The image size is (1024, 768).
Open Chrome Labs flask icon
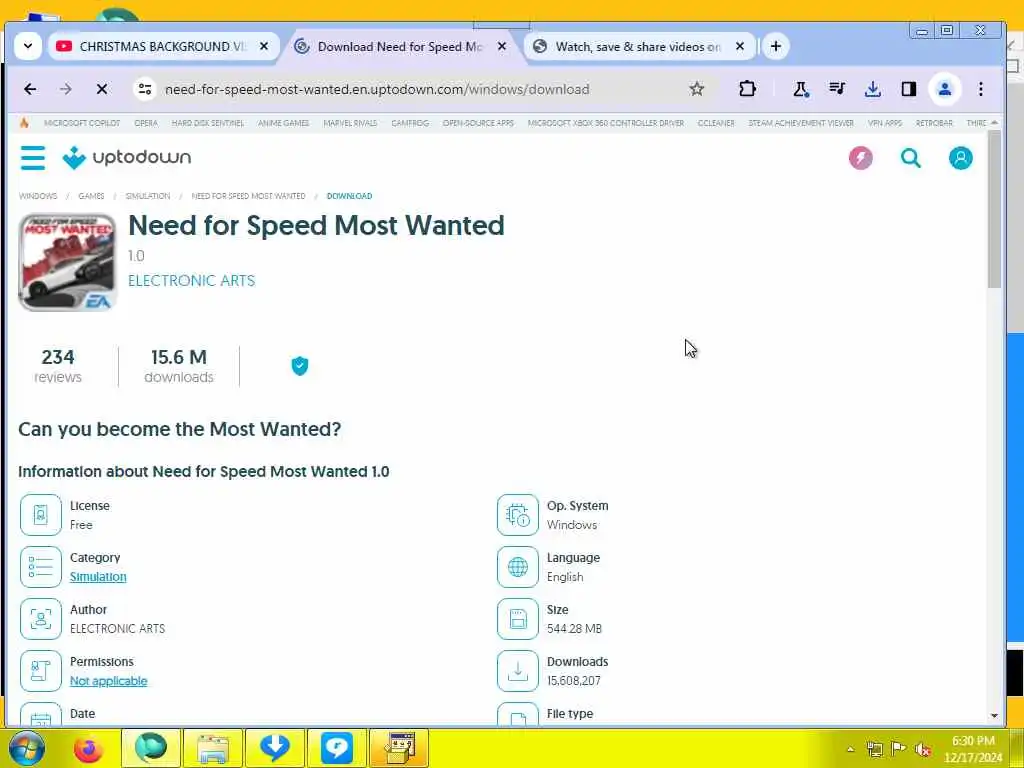pos(801,89)
